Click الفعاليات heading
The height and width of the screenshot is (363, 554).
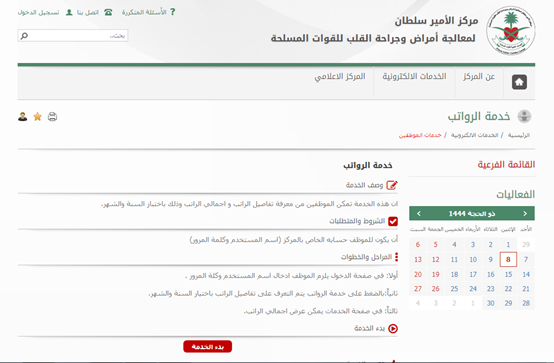coord(515,194)
